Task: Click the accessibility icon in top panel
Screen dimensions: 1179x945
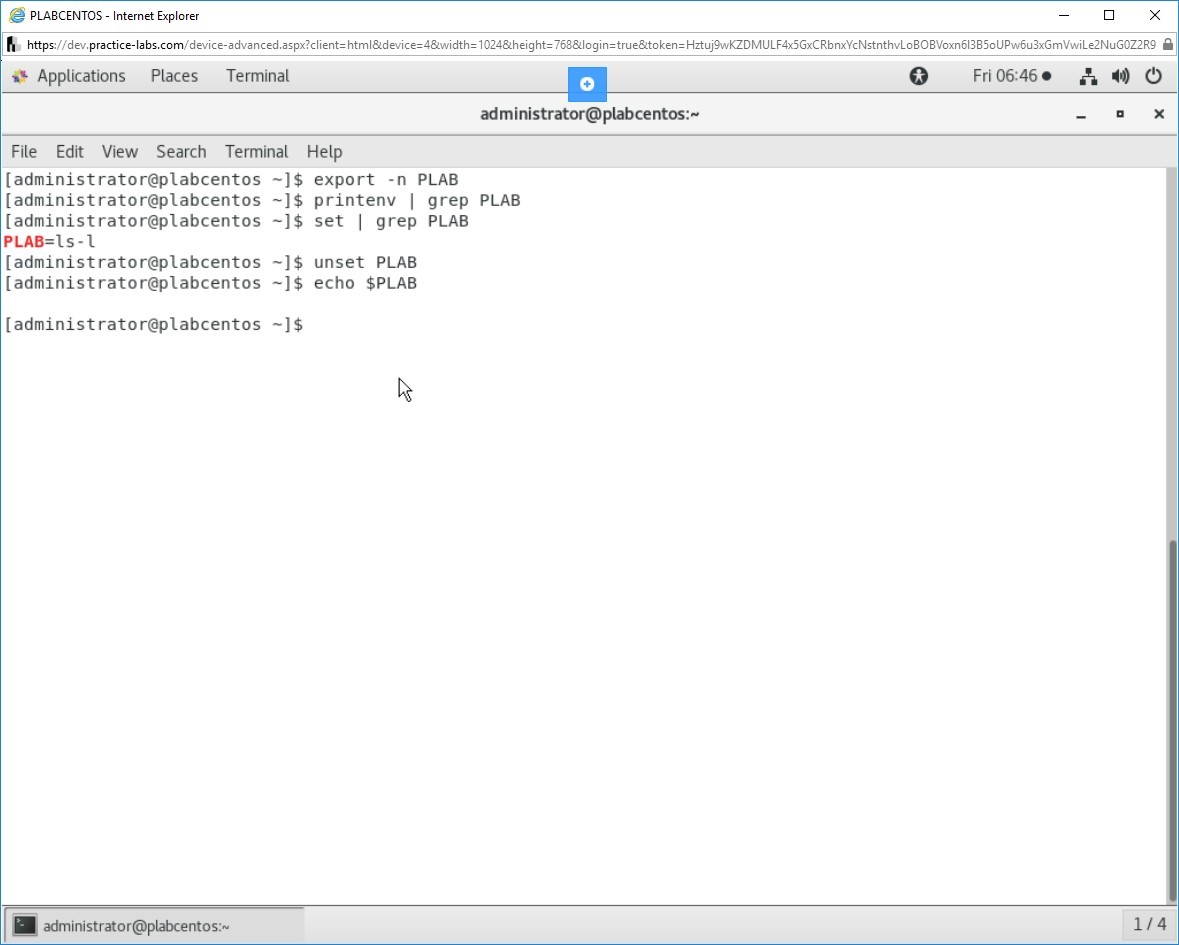Action: (x=918, y=76)
